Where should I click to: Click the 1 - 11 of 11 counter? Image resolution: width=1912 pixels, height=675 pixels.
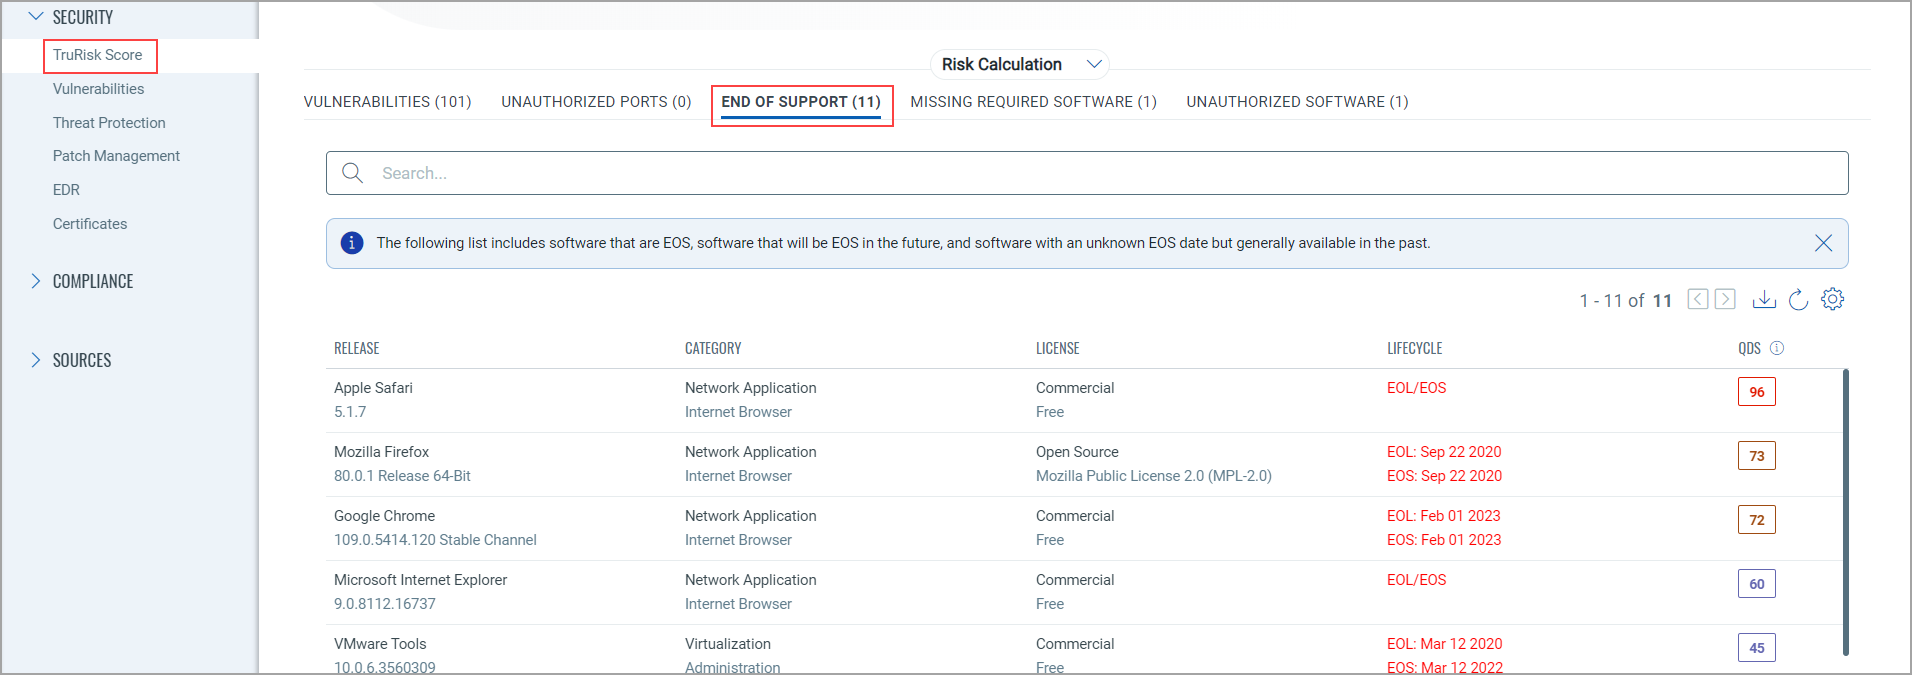point(1625,300)
